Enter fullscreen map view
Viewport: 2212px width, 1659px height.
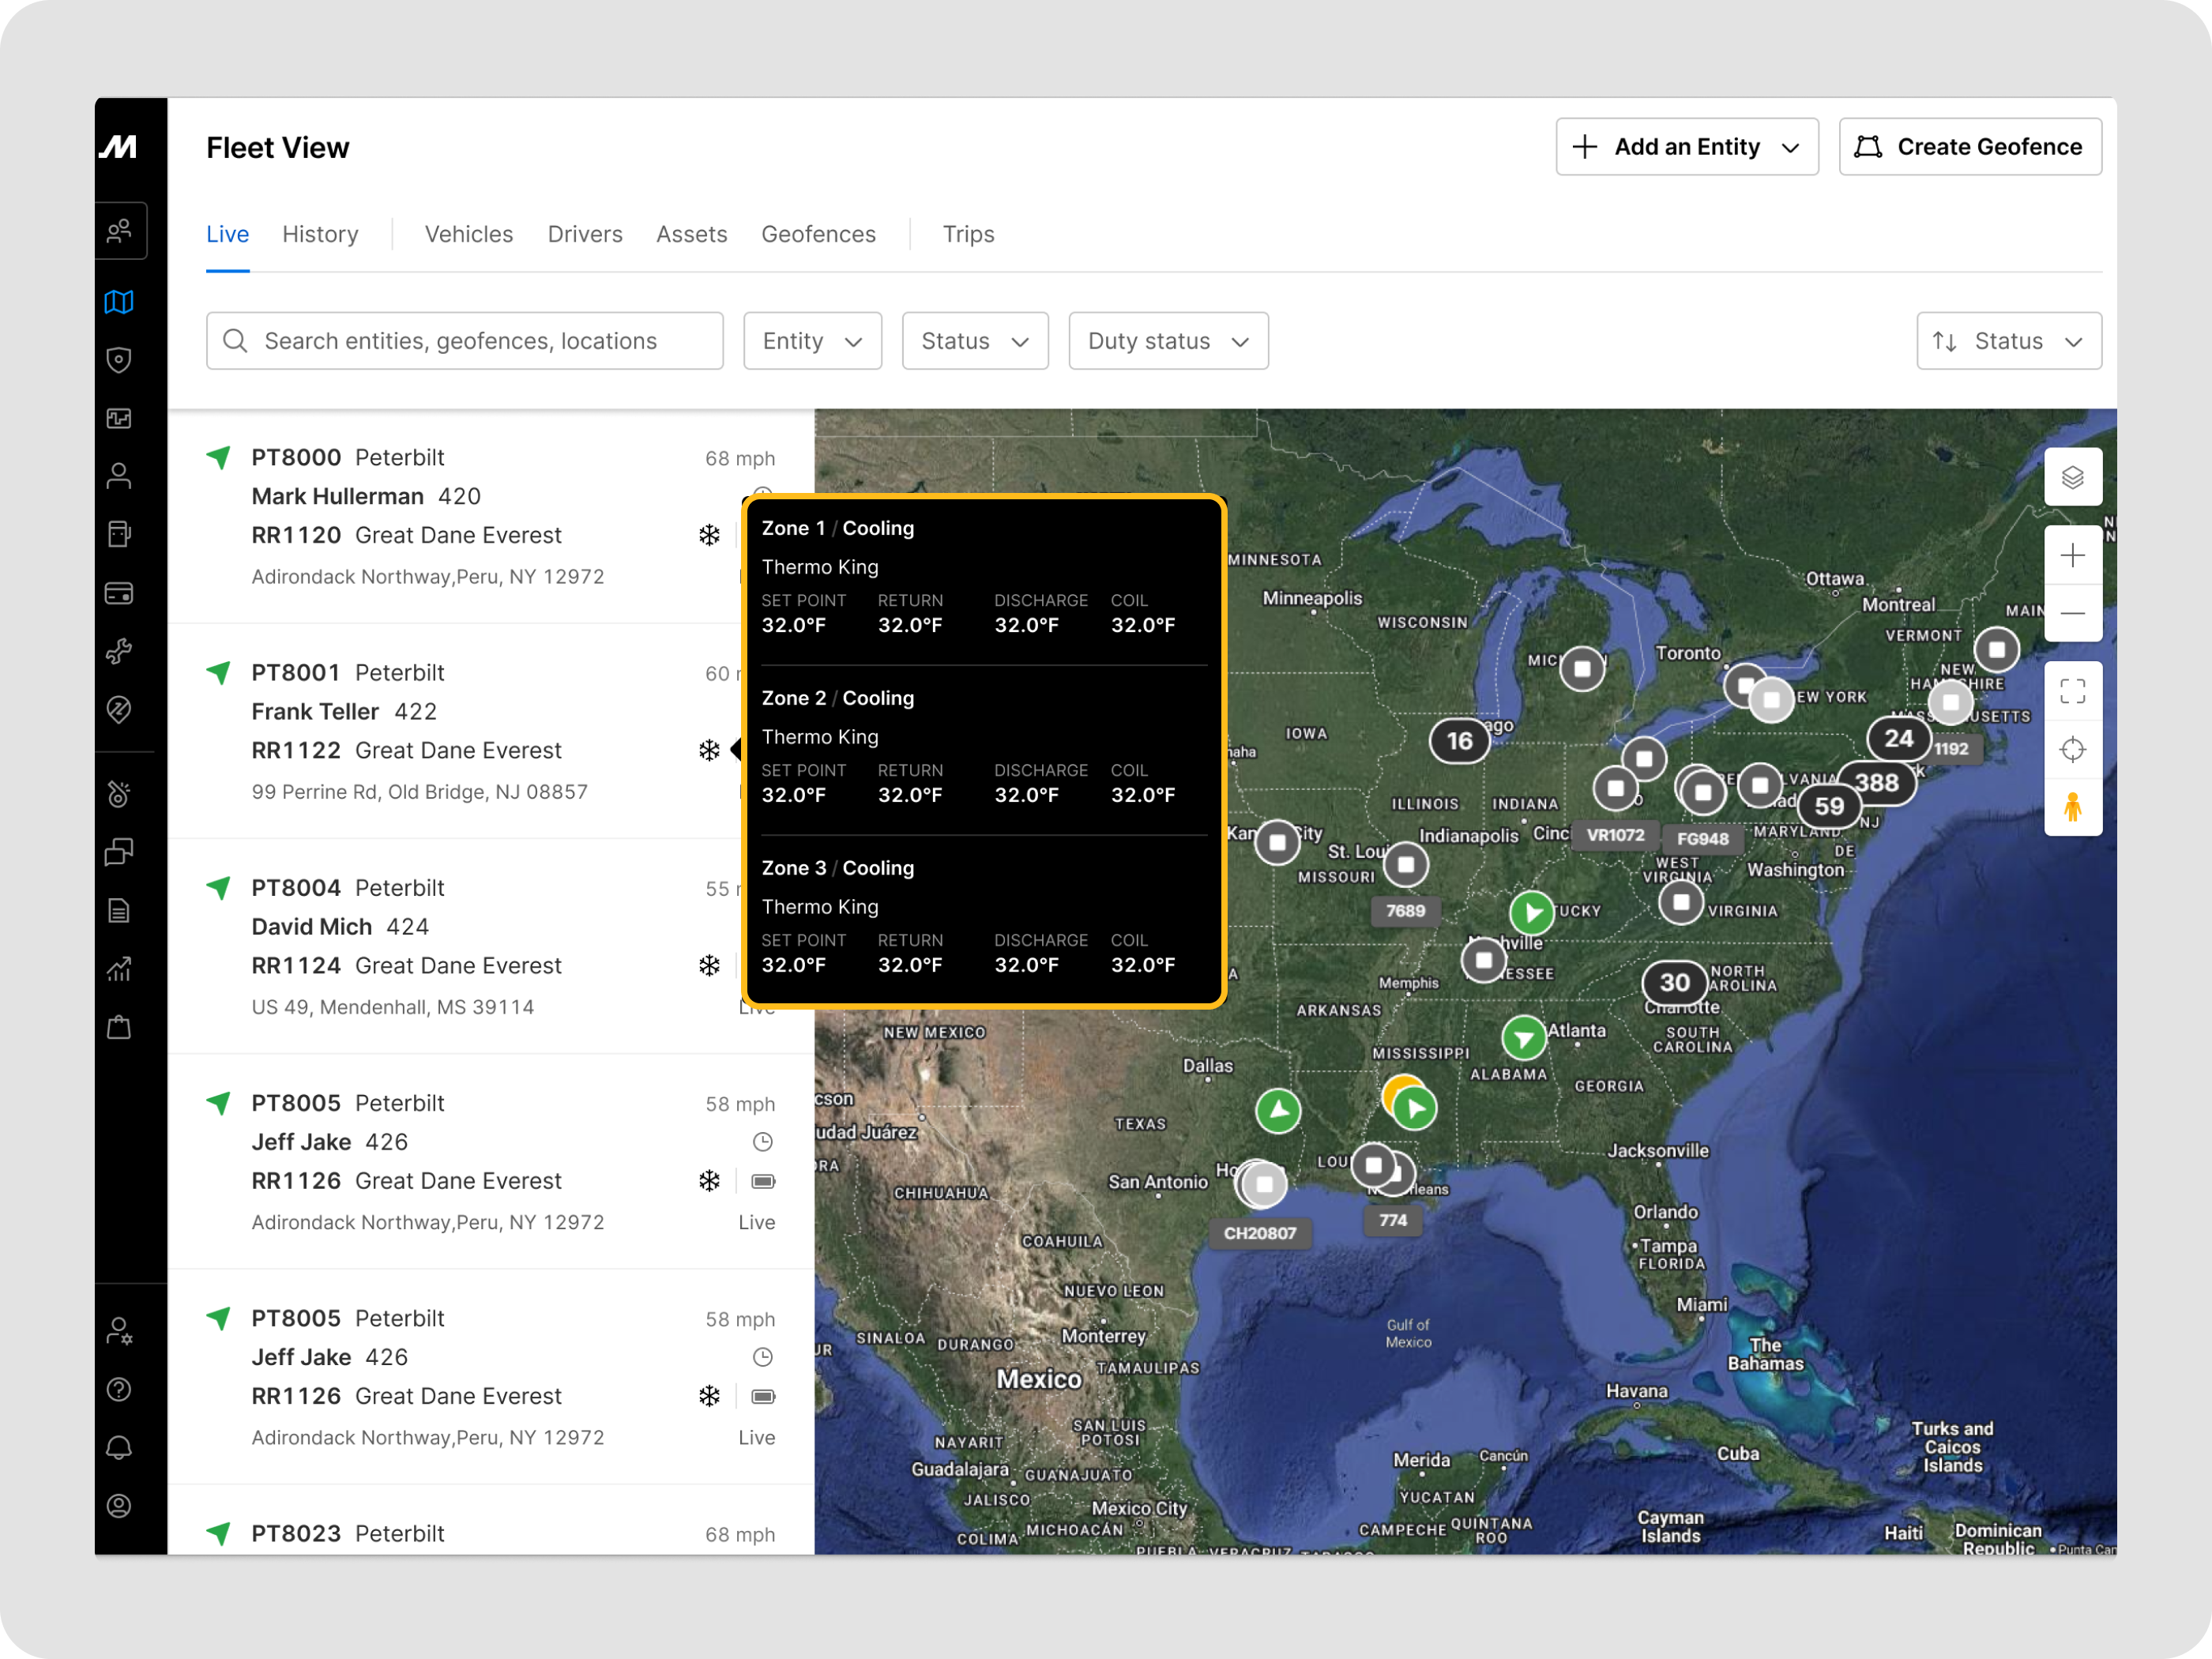(x=2072, y=691)
